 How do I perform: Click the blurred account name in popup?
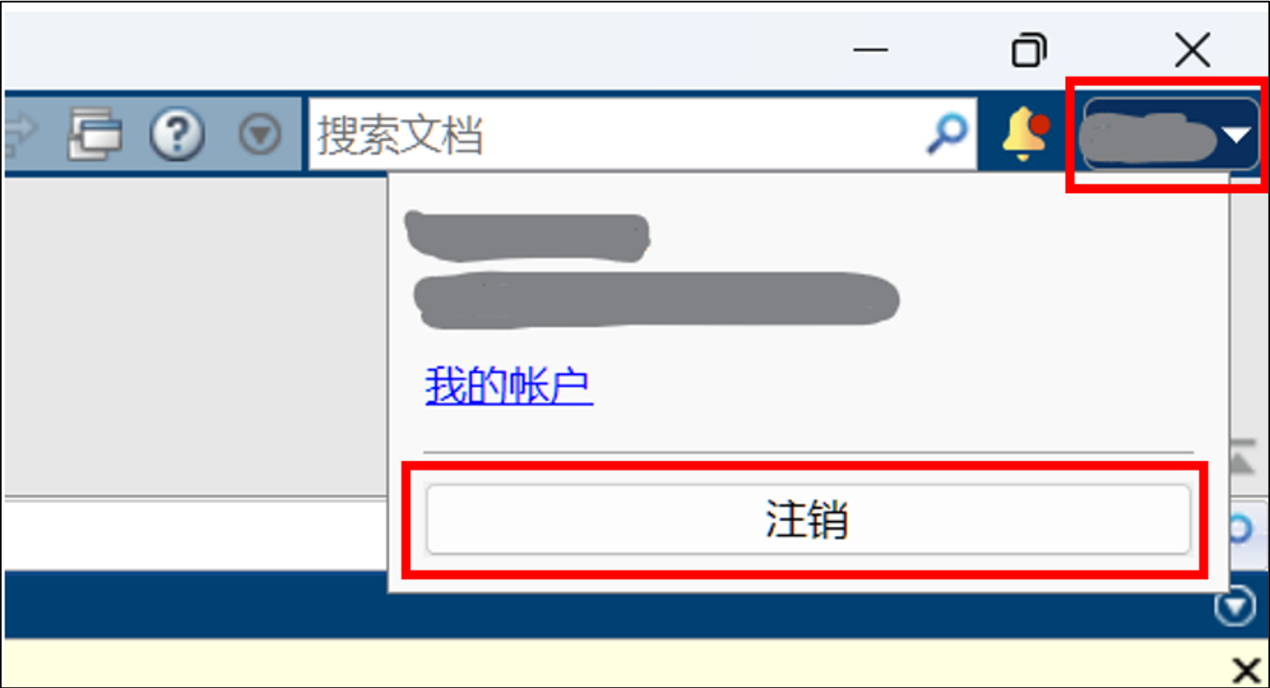click(528, 237)
